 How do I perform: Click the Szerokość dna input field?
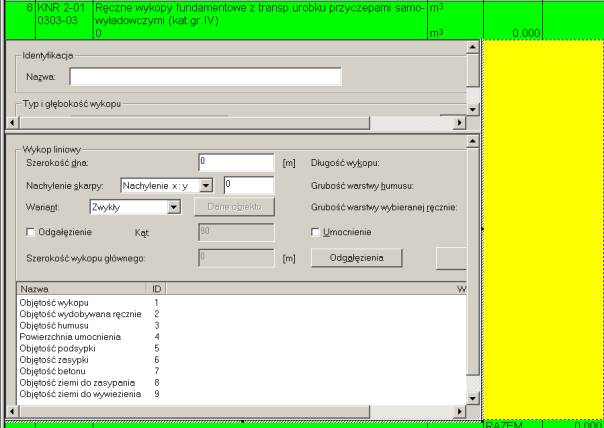[236, 162]
